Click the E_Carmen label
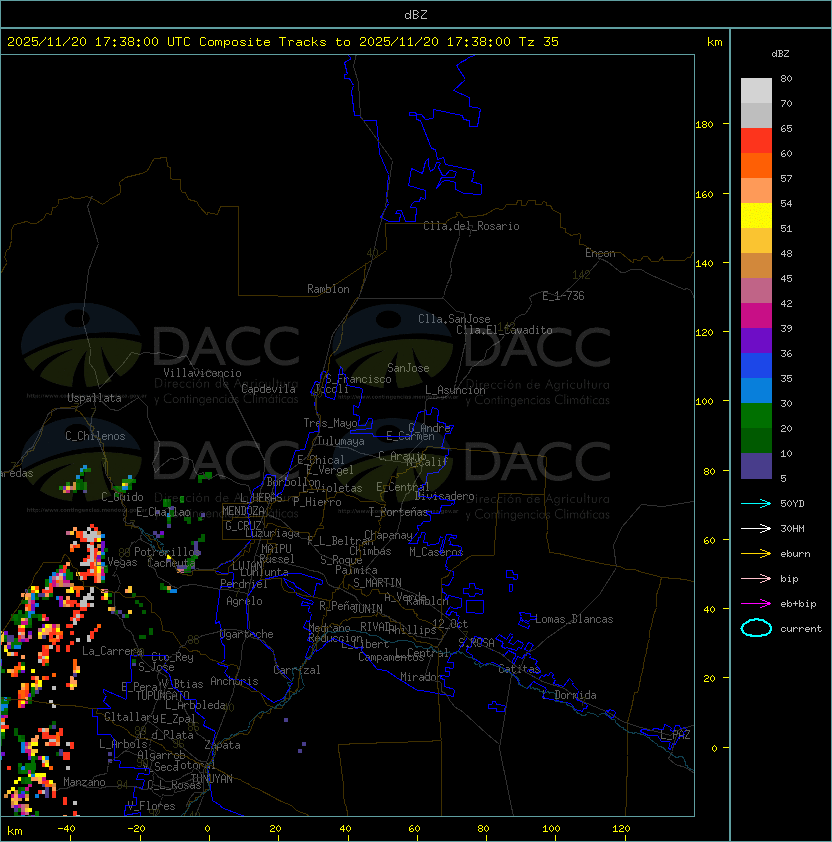832x842 pixels. 410,435
